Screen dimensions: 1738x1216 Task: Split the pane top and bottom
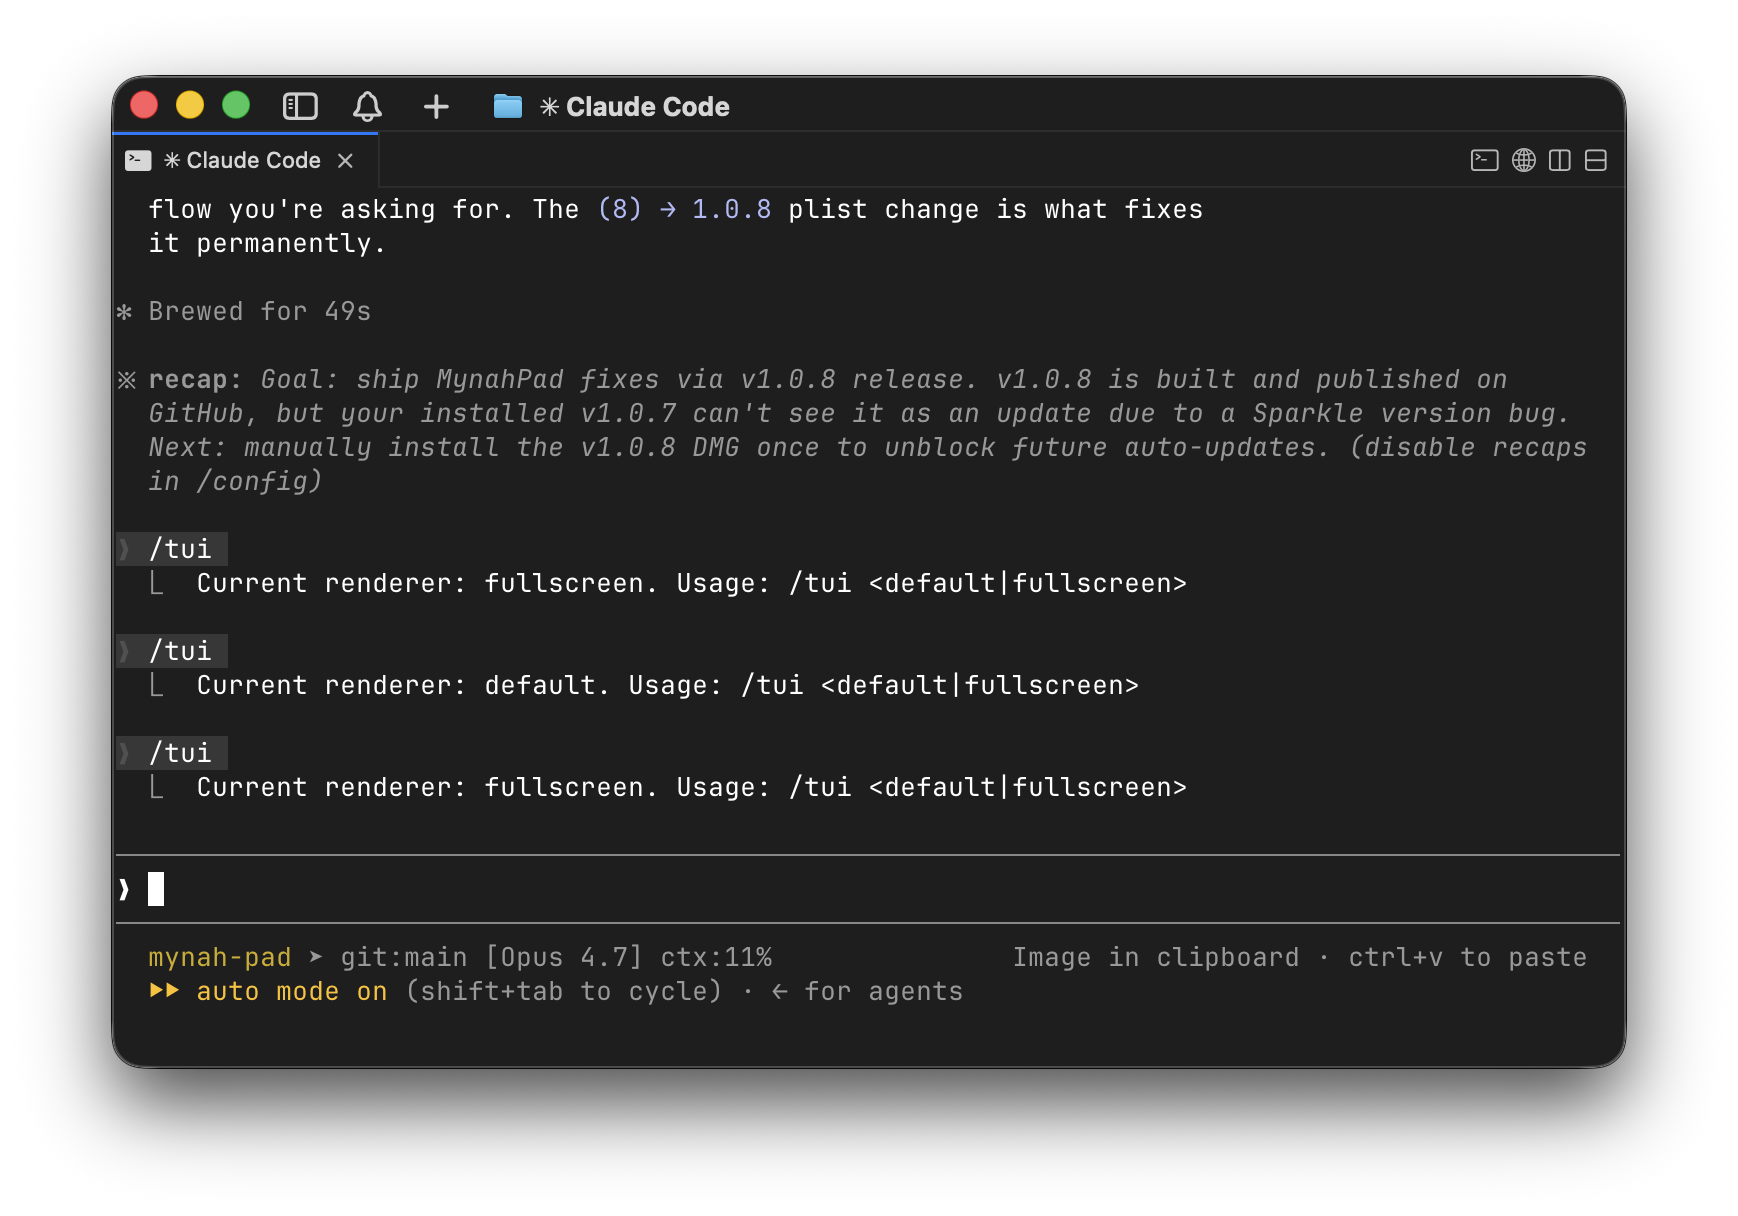(x=1595, y=160)
